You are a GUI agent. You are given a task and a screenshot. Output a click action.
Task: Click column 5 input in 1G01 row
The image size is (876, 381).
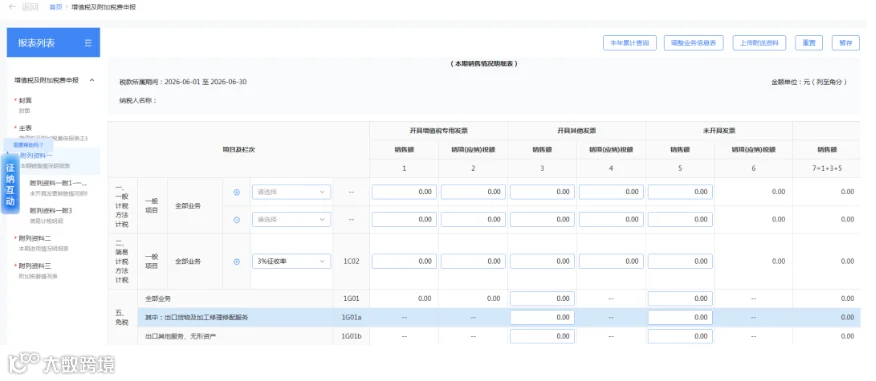[x=680, y=299]
